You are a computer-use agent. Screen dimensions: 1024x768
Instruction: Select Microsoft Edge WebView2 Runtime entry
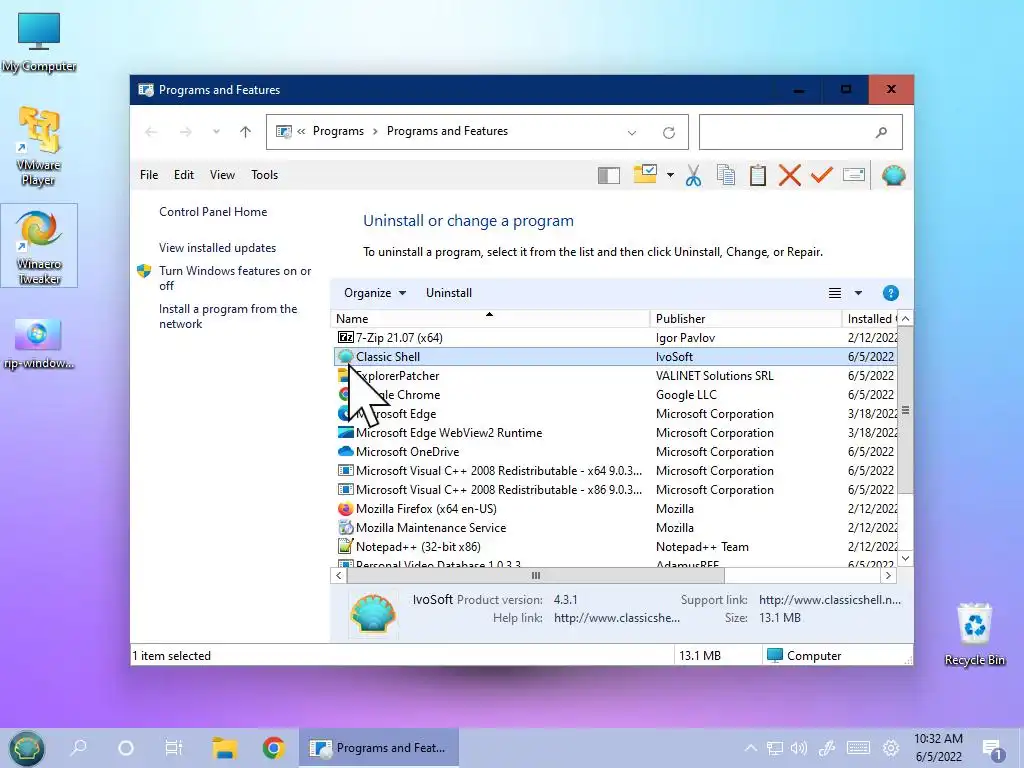pos(614,432)
